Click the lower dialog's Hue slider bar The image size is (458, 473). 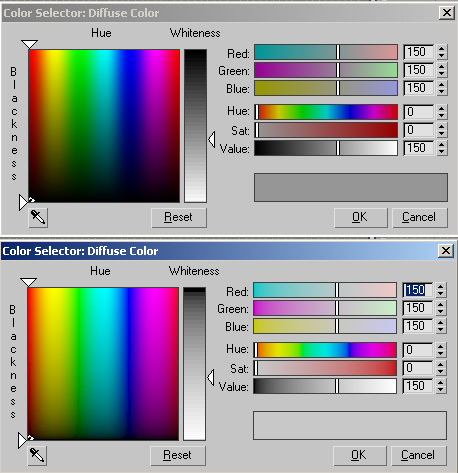[x=325, y=350]
